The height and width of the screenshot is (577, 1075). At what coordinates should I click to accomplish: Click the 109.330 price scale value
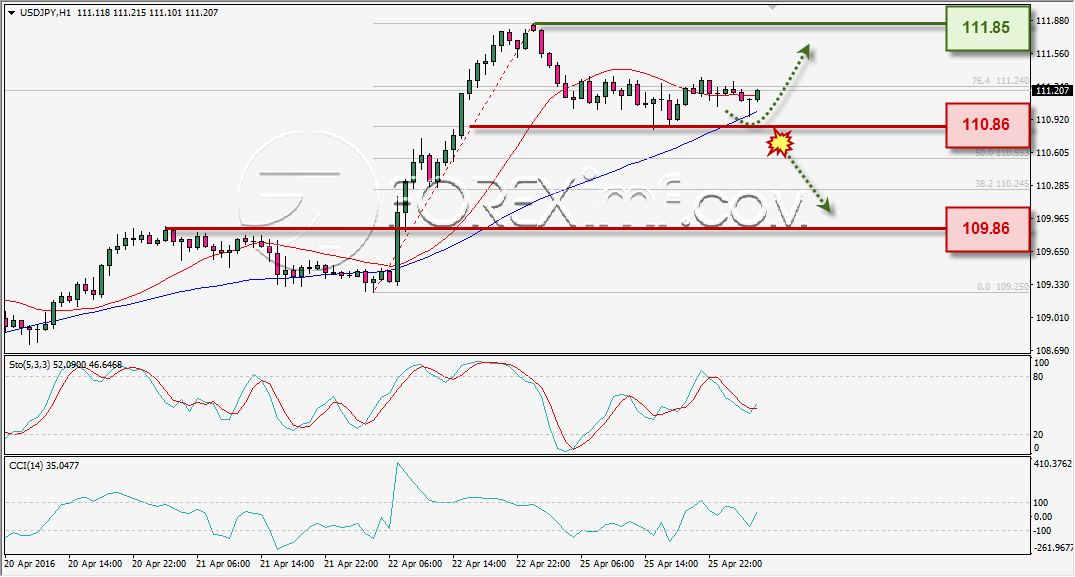coord(1052,284)
